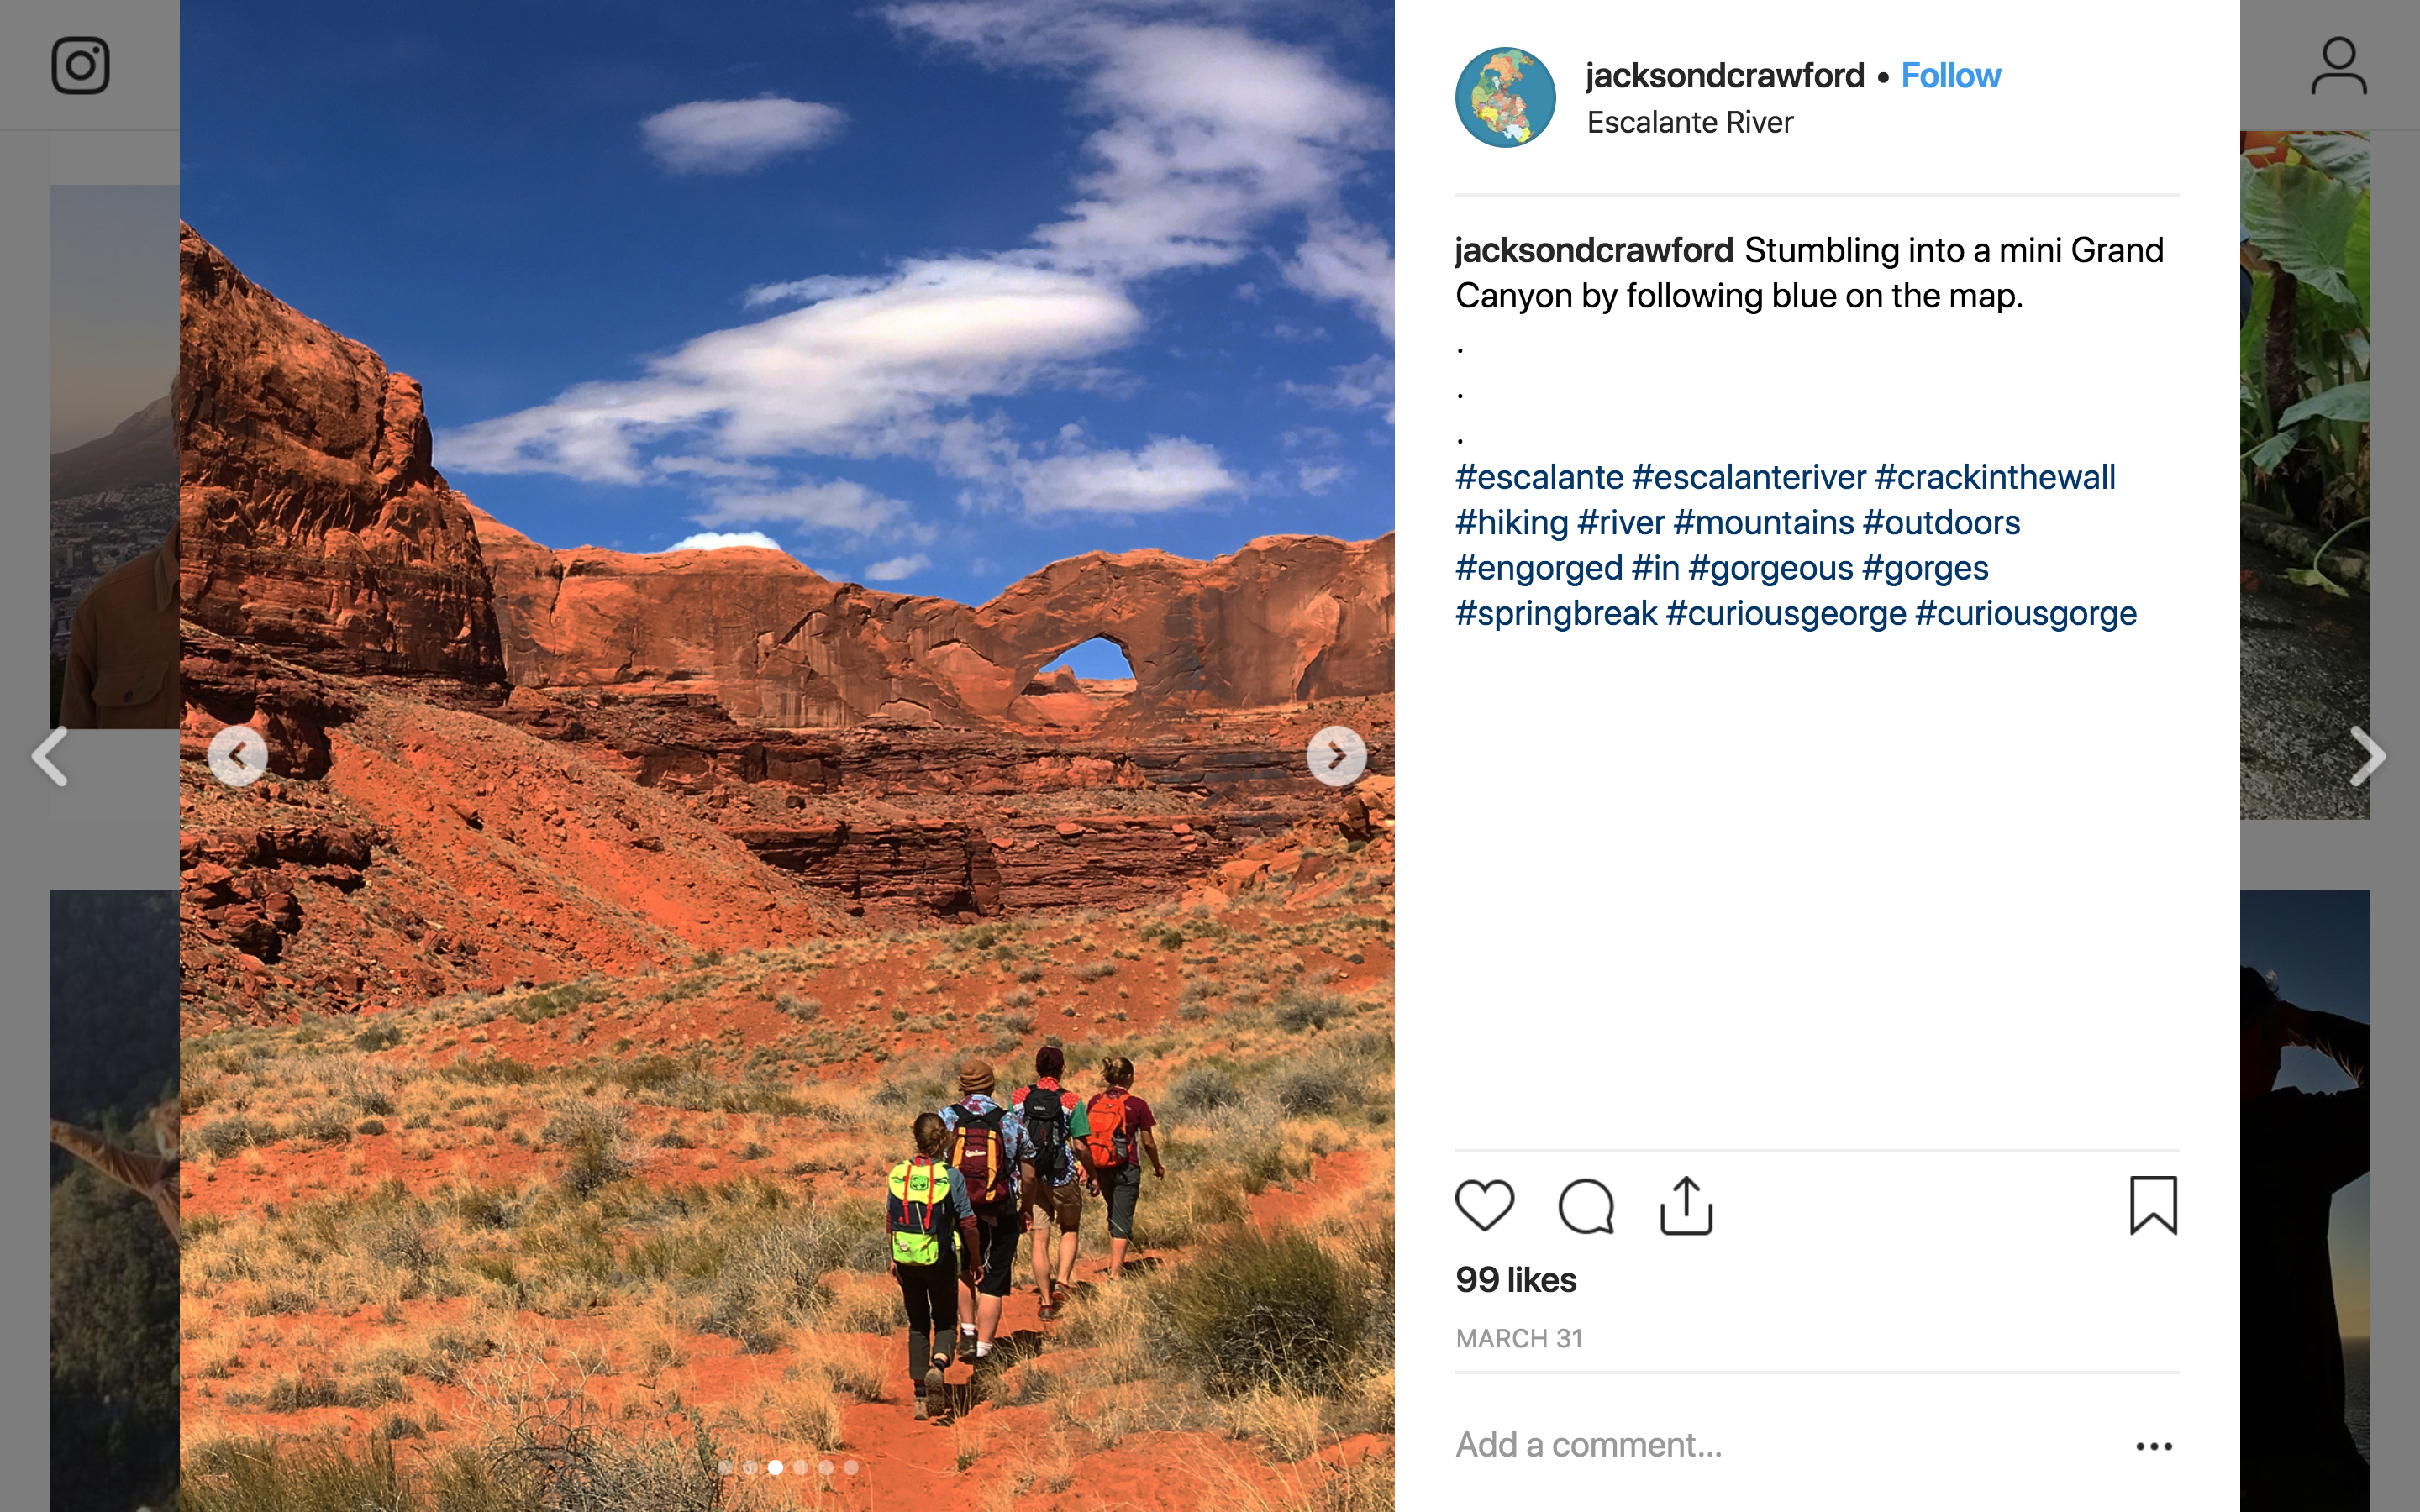The width and height of the screenshot is (2420, 1512).
Task: Click the jacksondcrawford profile avatar
Action: pos(1505,97)
